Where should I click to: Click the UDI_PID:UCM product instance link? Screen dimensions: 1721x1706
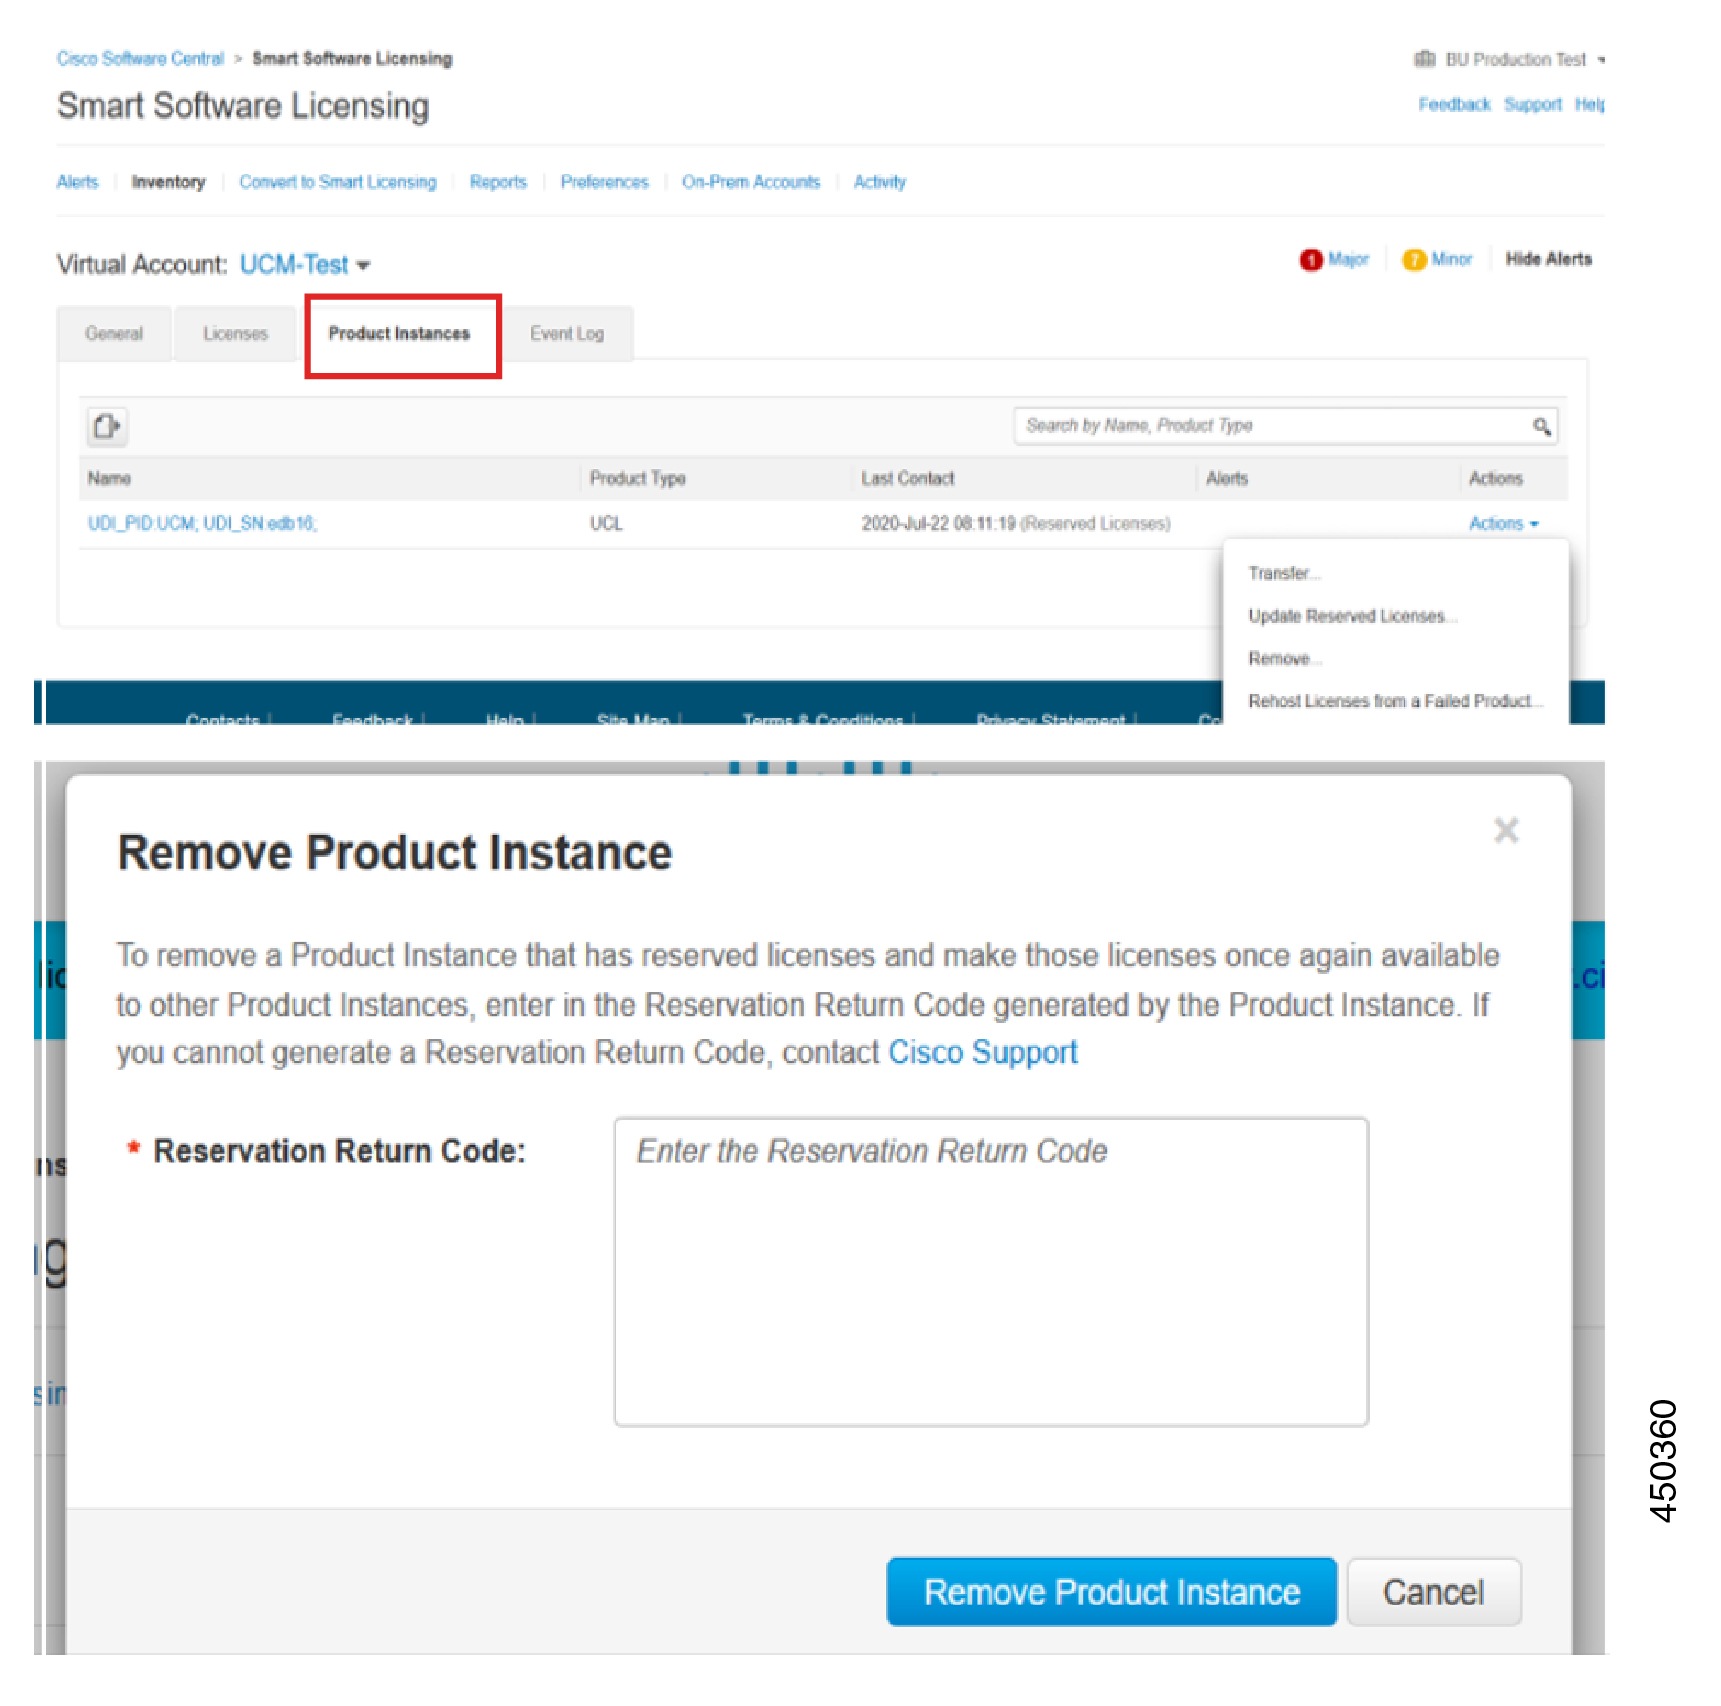coord(202,523)
